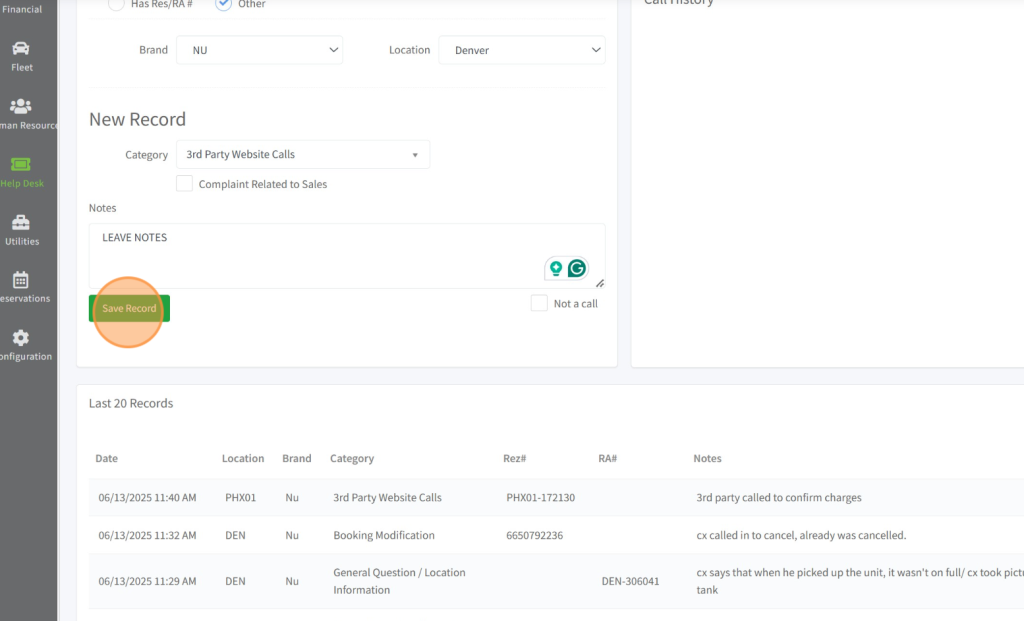Viewport: 1024px width, 621px height.
Task: Select the Help Desk ticket icon
Action: point(21,165)
